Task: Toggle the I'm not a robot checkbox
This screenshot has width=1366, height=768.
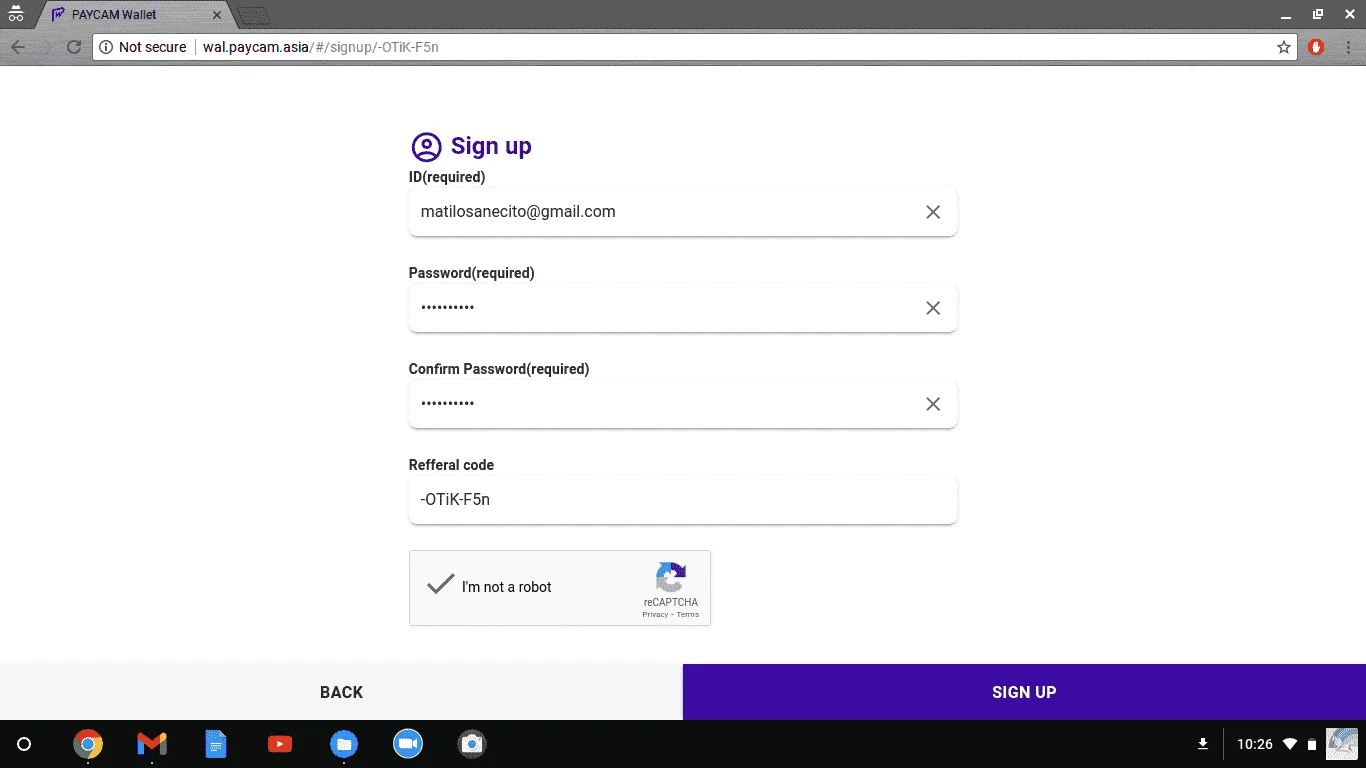Action: coord(441,586)
